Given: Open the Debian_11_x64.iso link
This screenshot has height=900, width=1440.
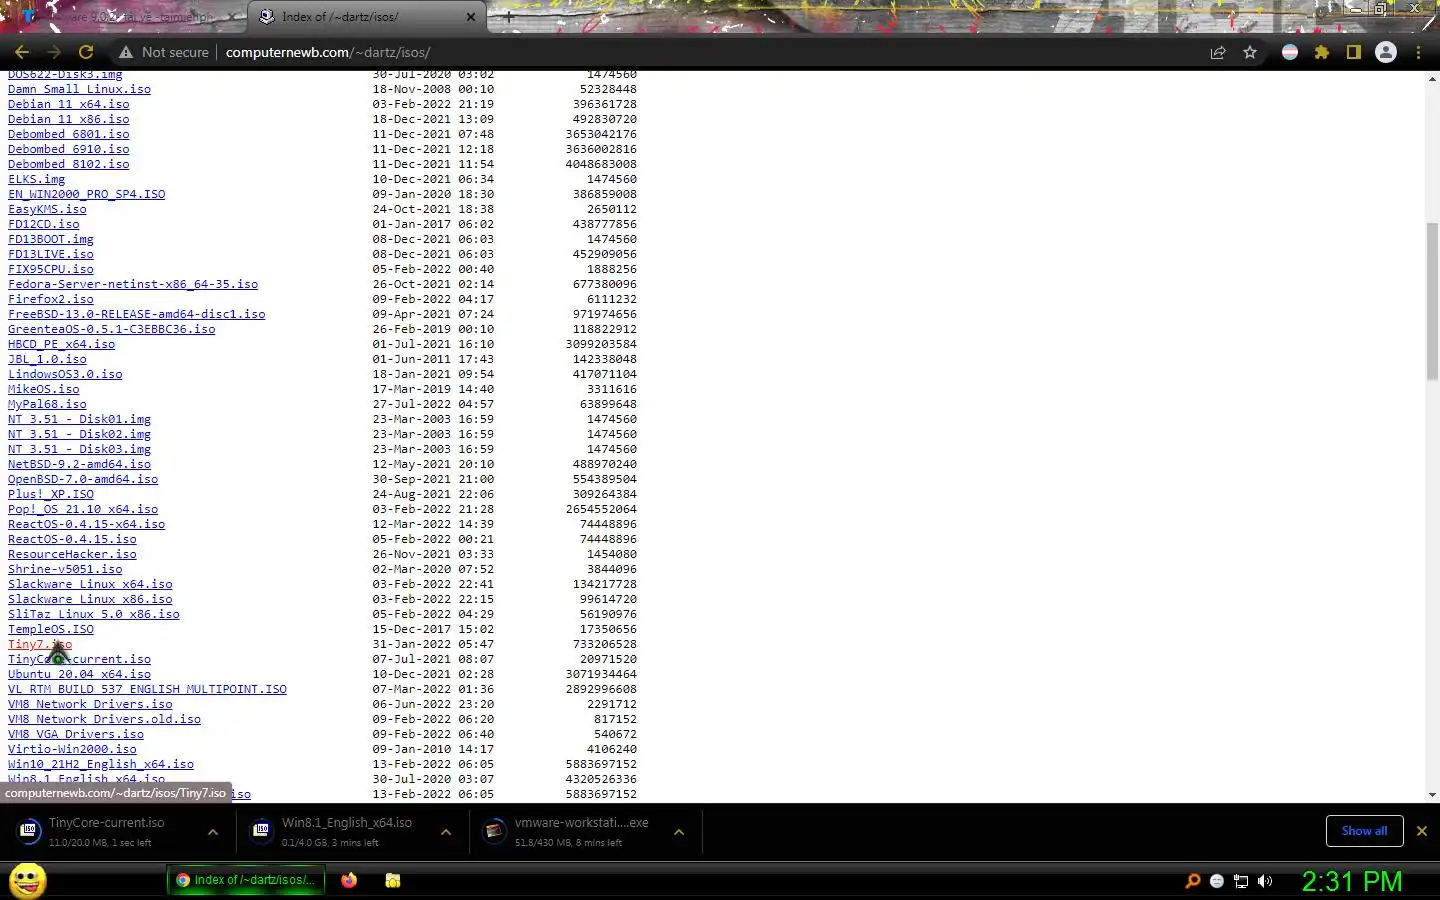Looking at the screenshot, I should coord(68,104).
